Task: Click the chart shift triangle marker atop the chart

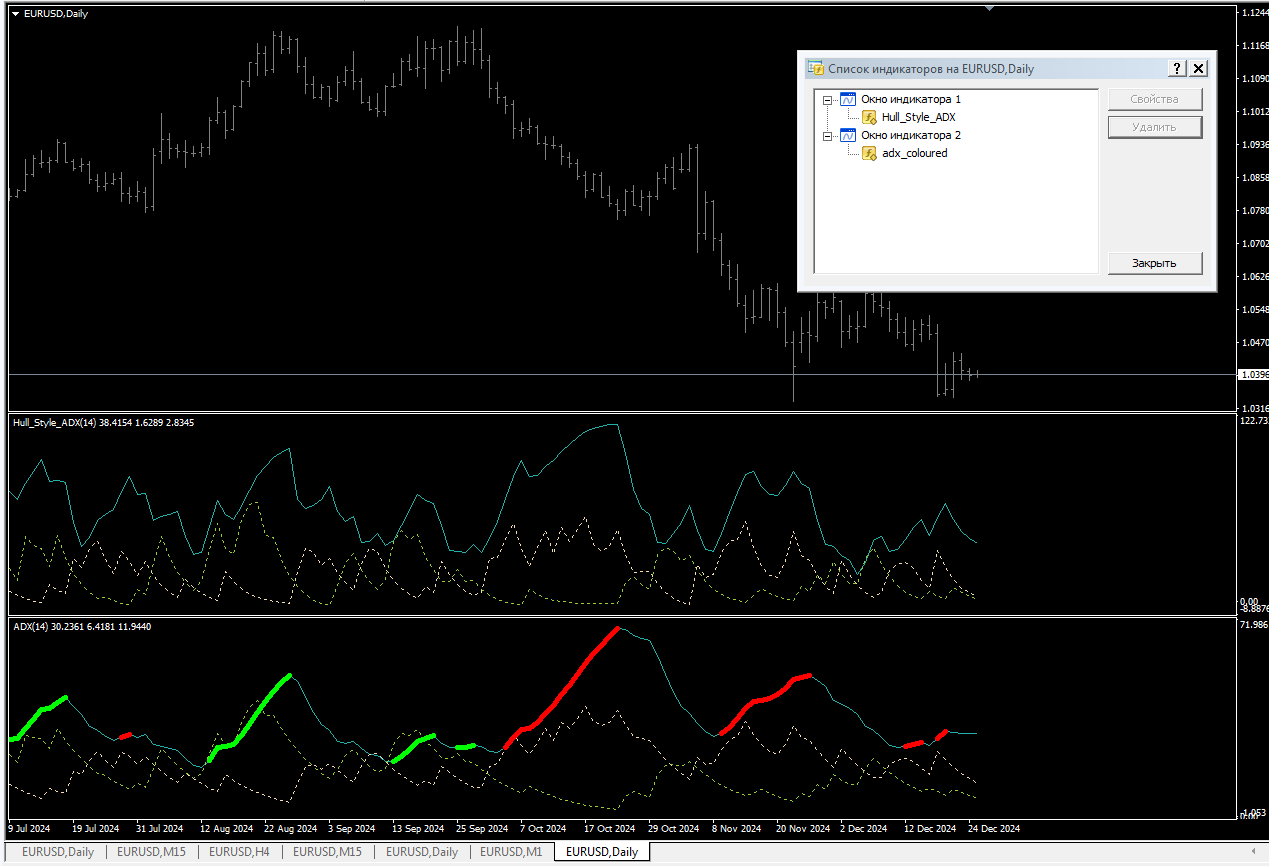Action: 989,8
